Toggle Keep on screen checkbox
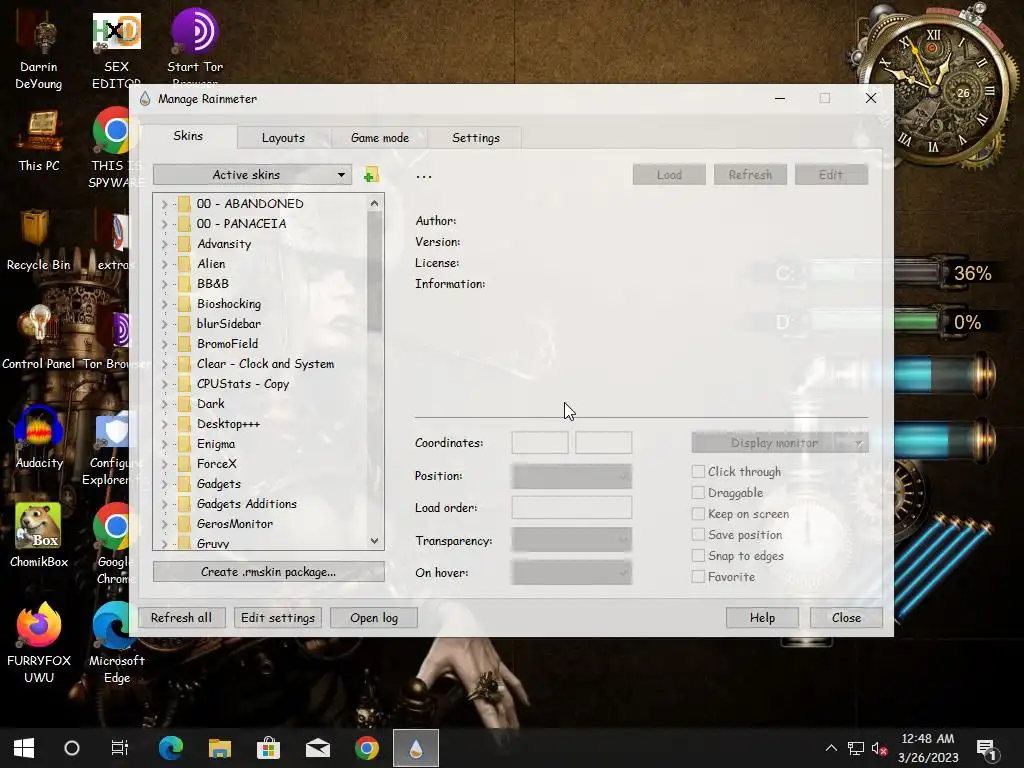 coord(698,514)
